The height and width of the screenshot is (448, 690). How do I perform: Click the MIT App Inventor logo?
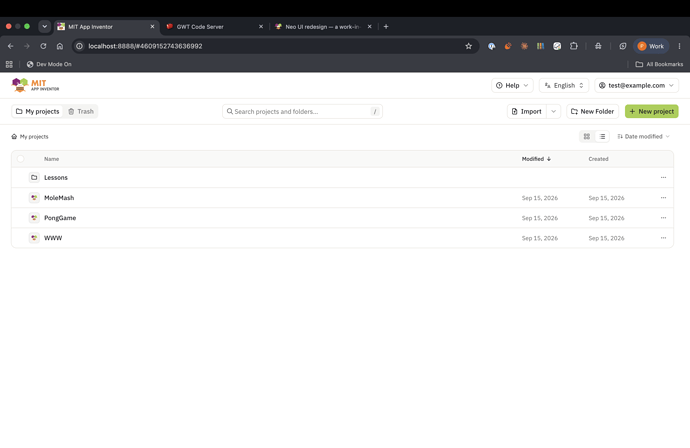[x=35, y=85]
